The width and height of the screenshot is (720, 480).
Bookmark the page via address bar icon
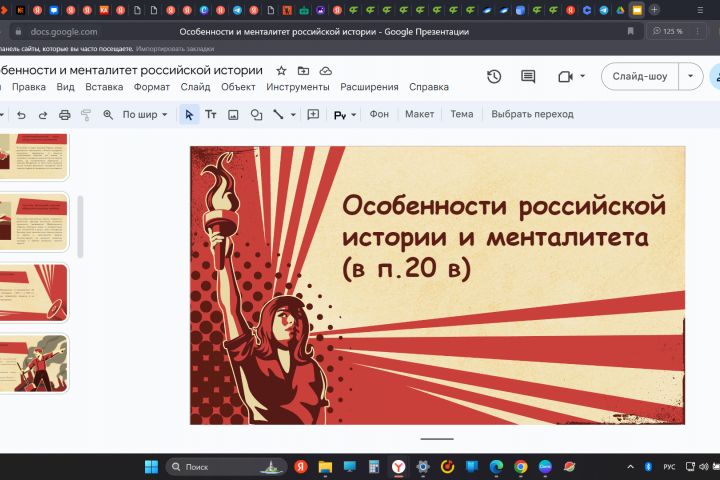[630, 31]
